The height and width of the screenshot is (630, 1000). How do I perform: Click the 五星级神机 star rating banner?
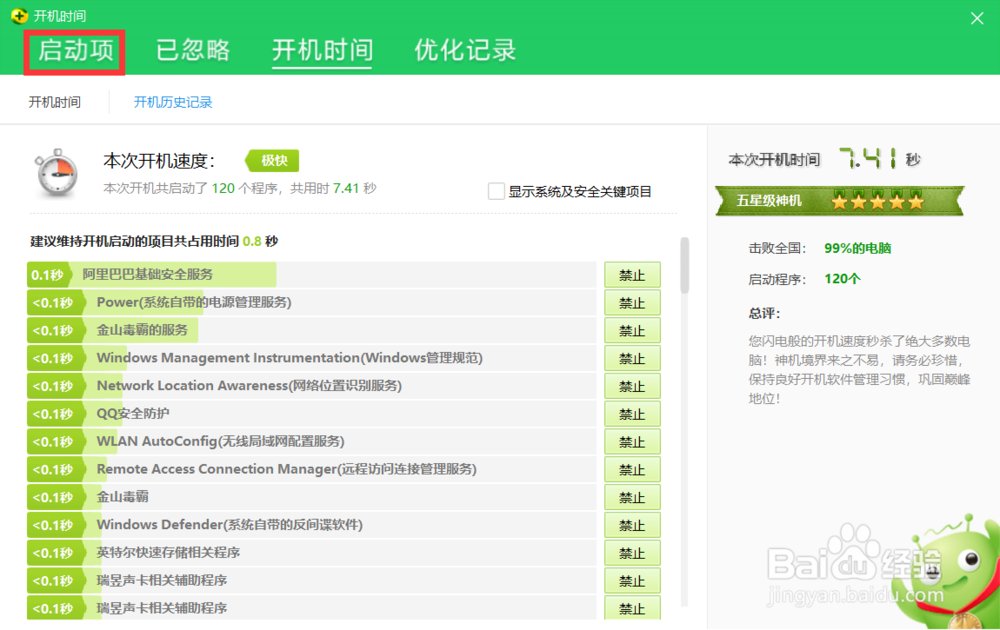838,200
